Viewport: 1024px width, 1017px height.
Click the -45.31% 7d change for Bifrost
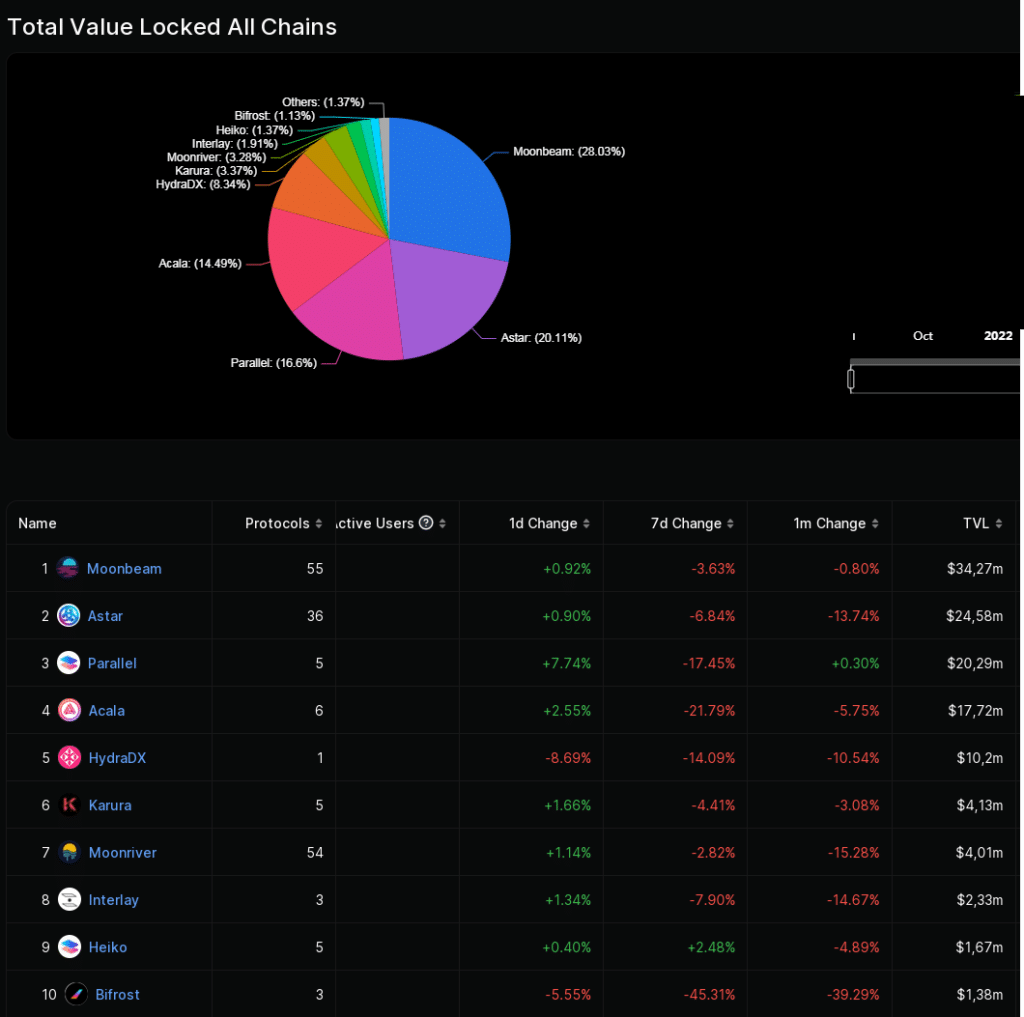(x=709, y=995)
